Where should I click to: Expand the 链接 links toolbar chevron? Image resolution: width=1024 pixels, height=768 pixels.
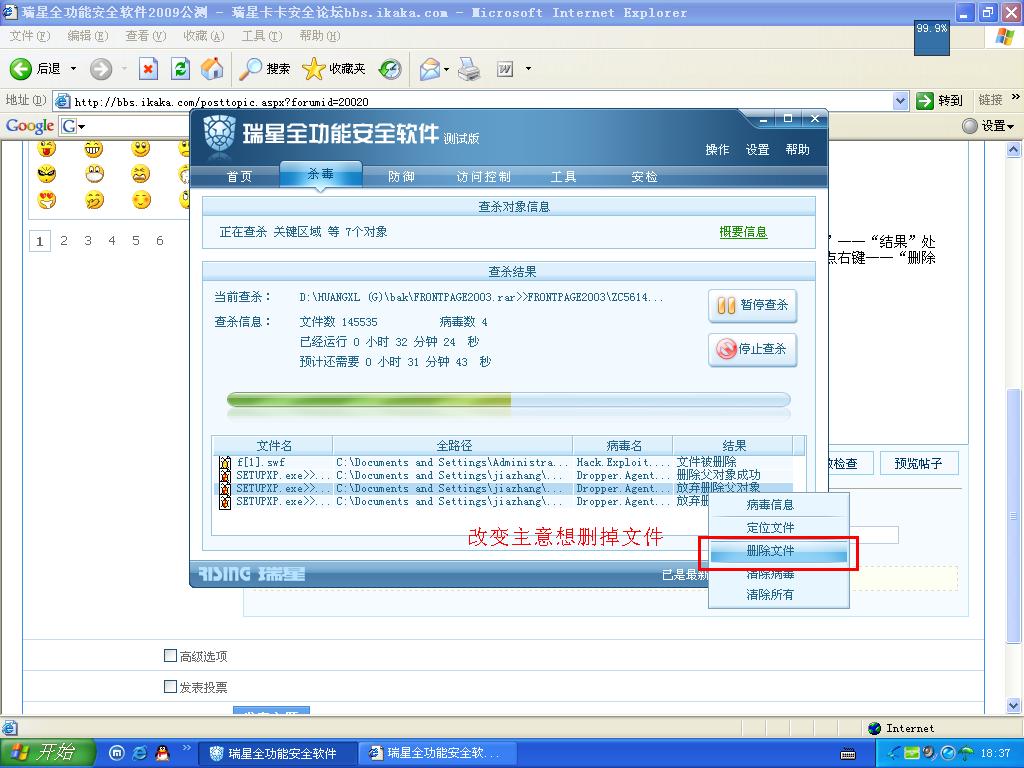click(1016, 98)
